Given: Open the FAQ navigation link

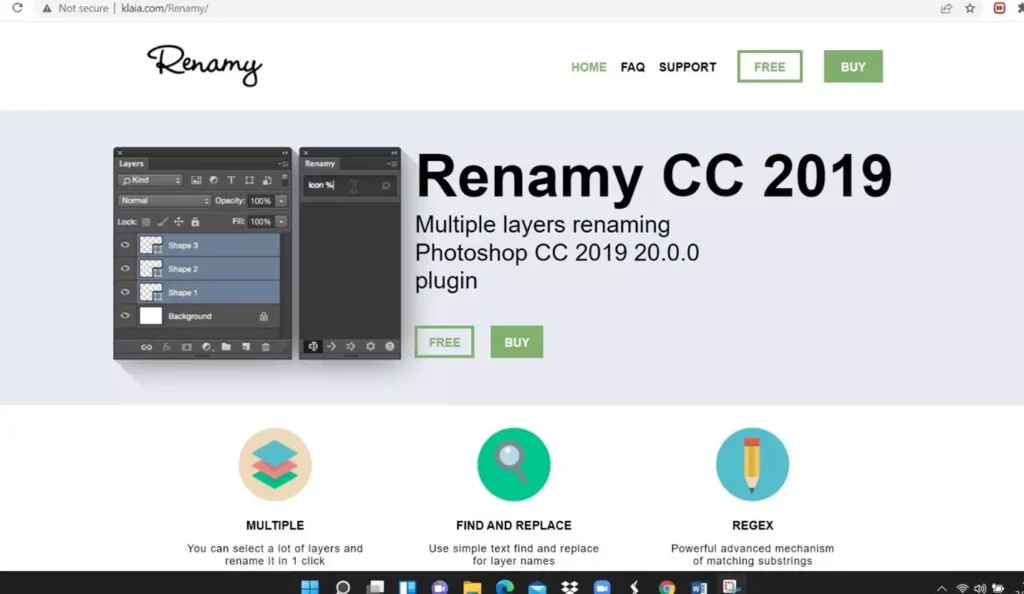Looking at the screenshot, I should [x=633, y=67].
